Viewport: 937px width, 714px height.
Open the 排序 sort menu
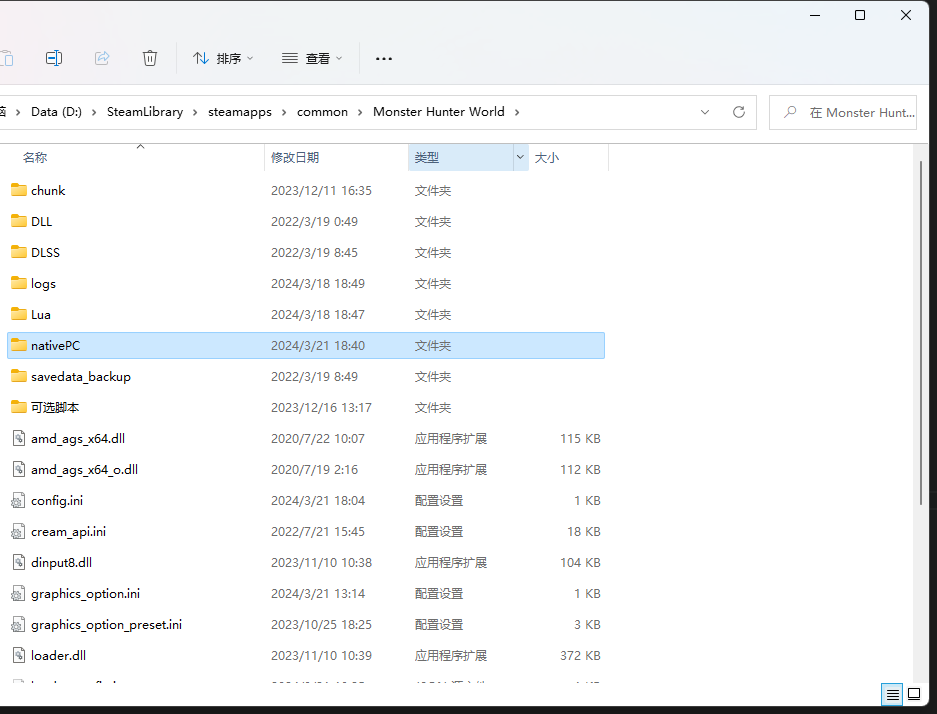223,58
